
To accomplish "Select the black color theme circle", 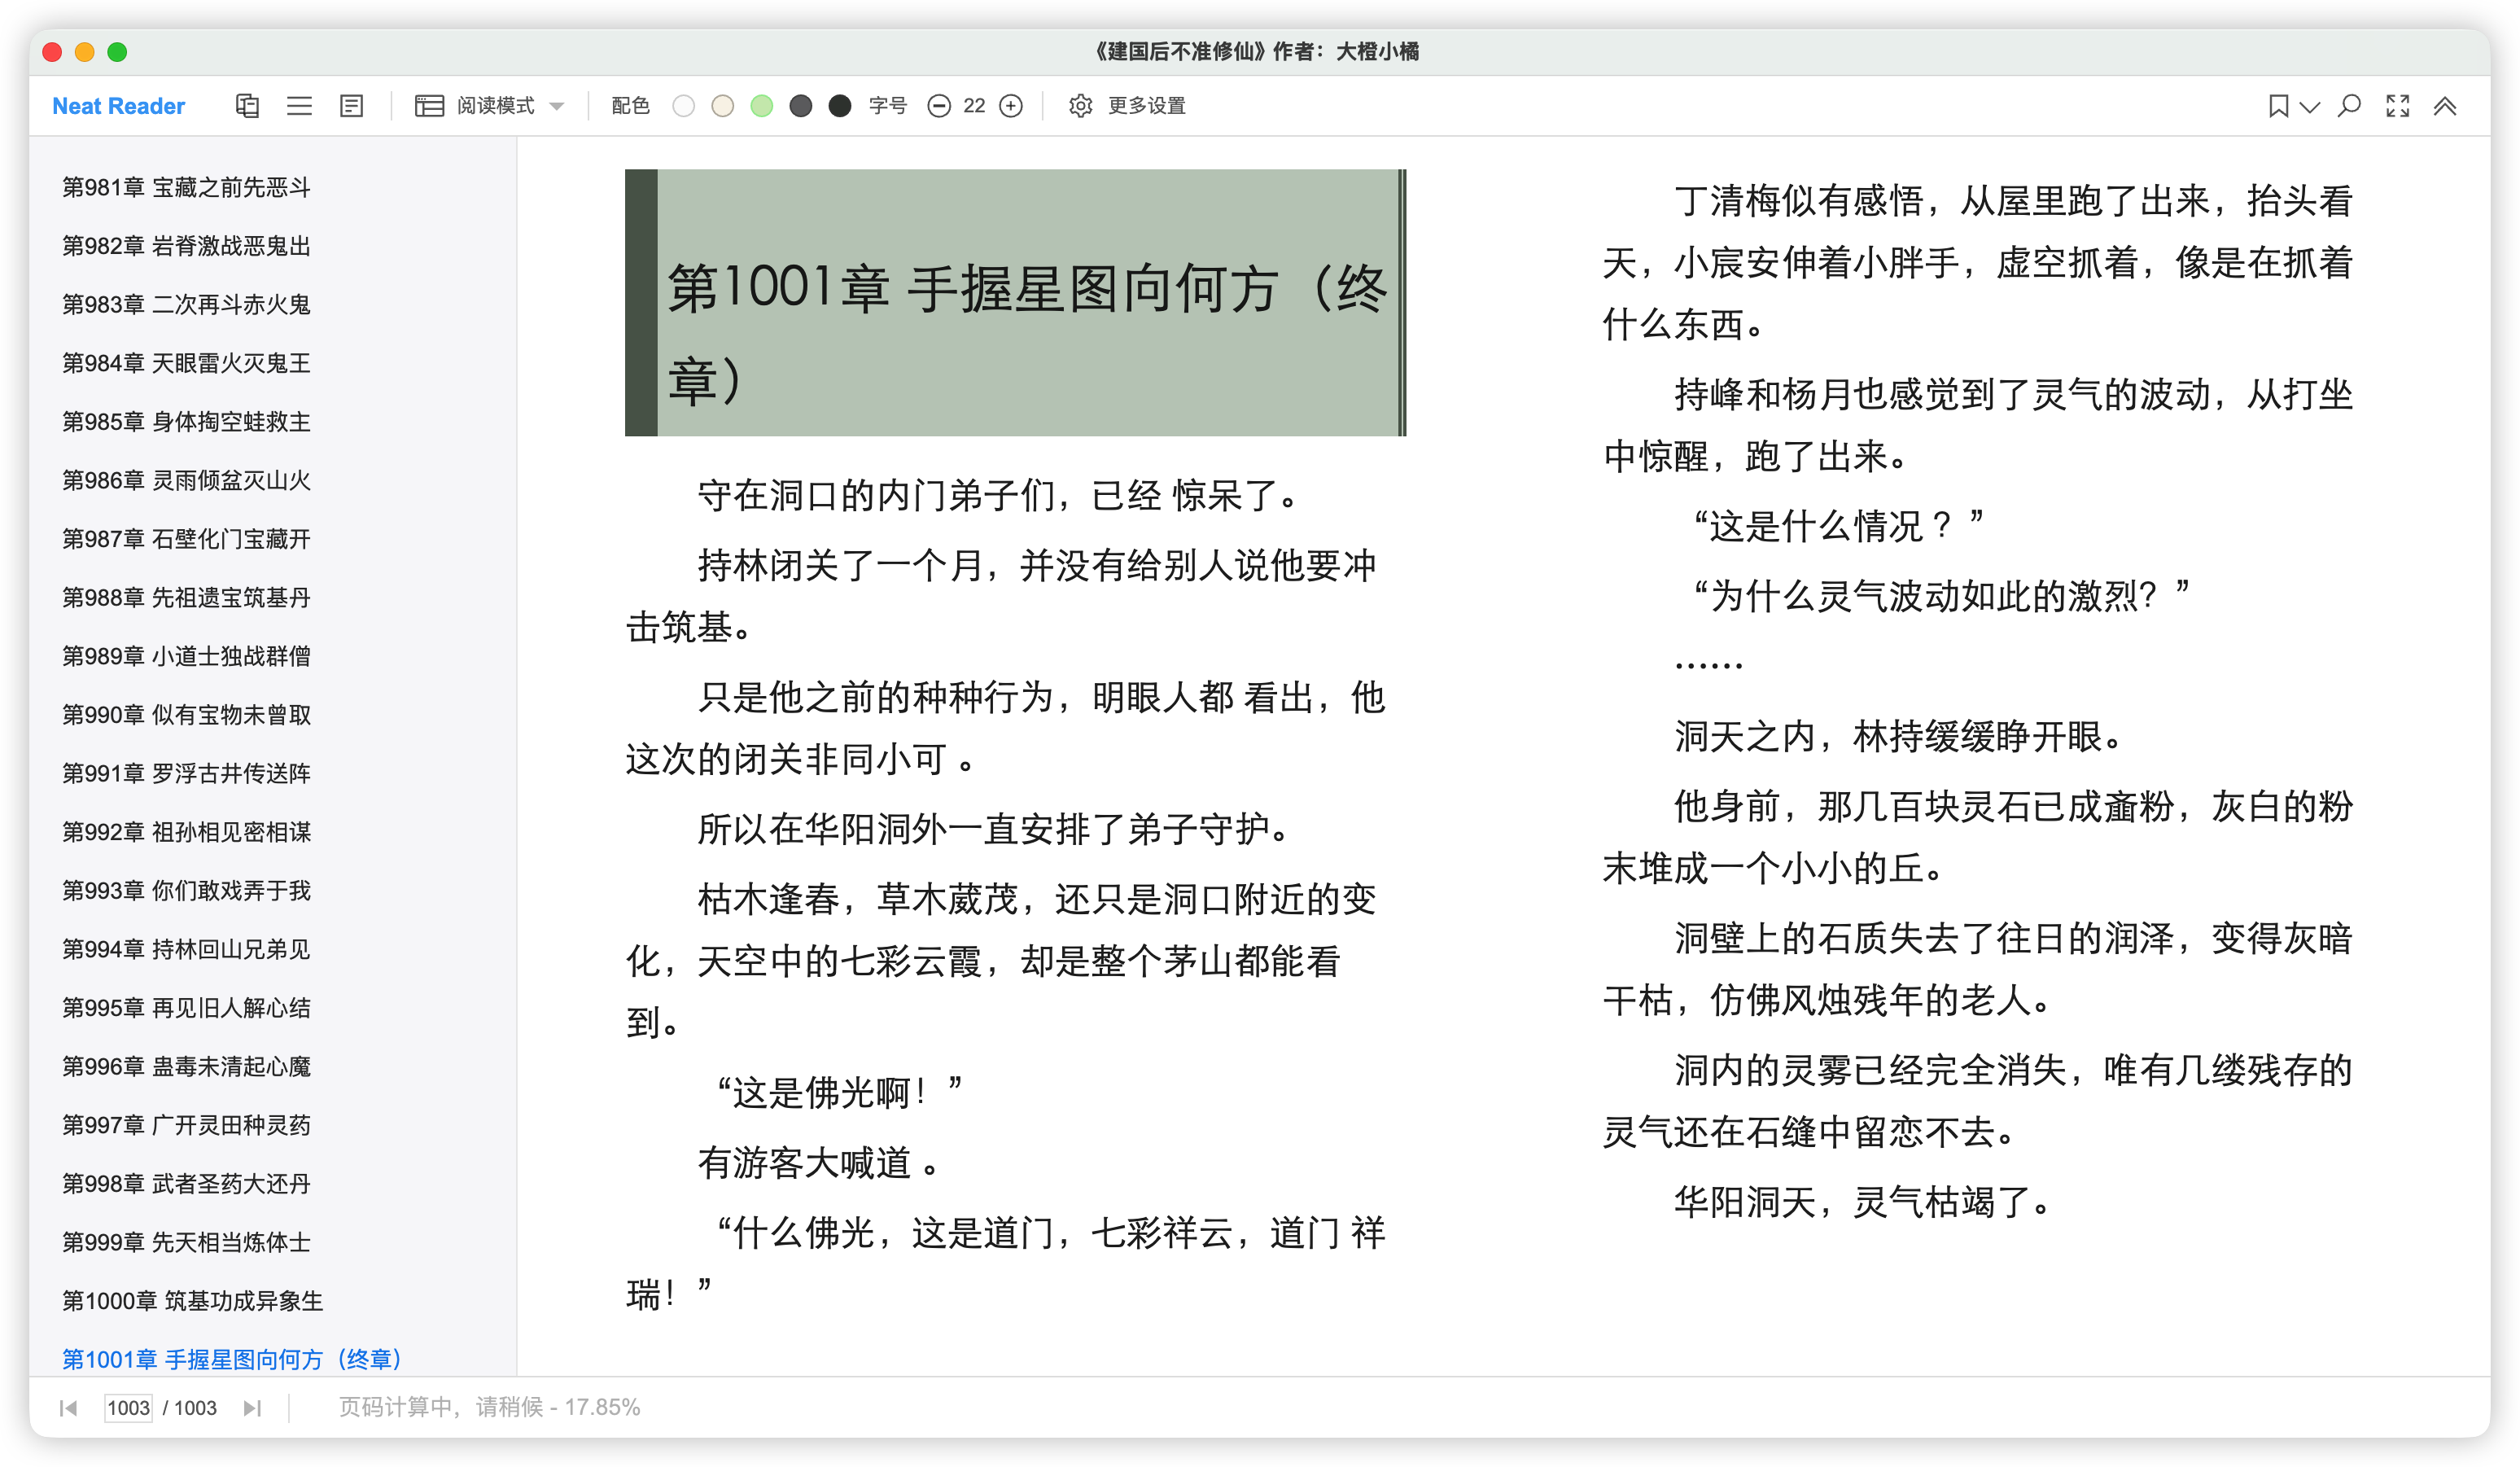I will pyautogui.click(x=840, y=106).
